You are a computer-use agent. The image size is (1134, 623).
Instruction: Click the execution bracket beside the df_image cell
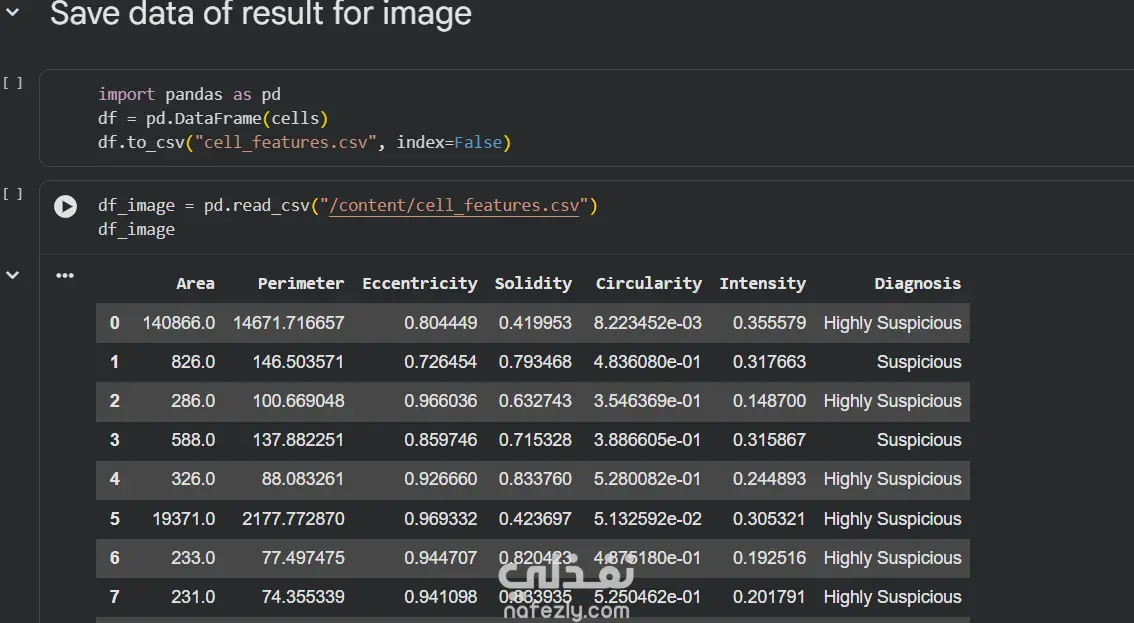tap(13, 194)
